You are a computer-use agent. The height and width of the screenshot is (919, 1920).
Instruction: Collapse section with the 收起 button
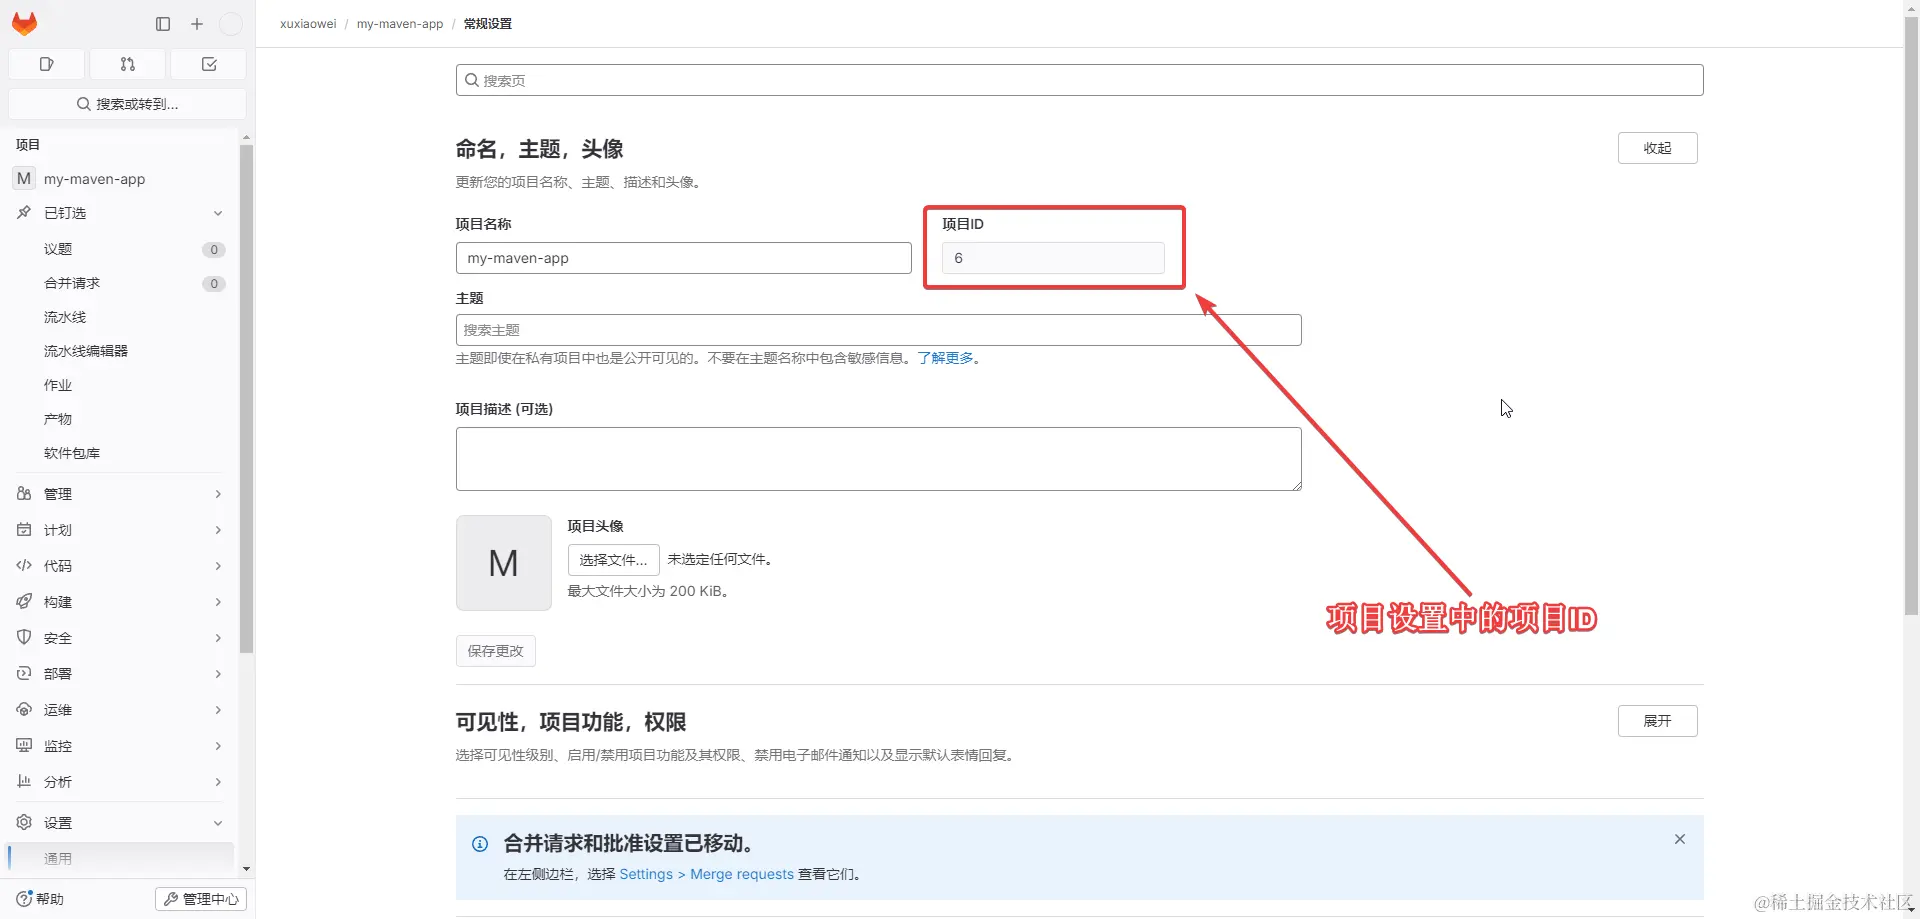1657,148
